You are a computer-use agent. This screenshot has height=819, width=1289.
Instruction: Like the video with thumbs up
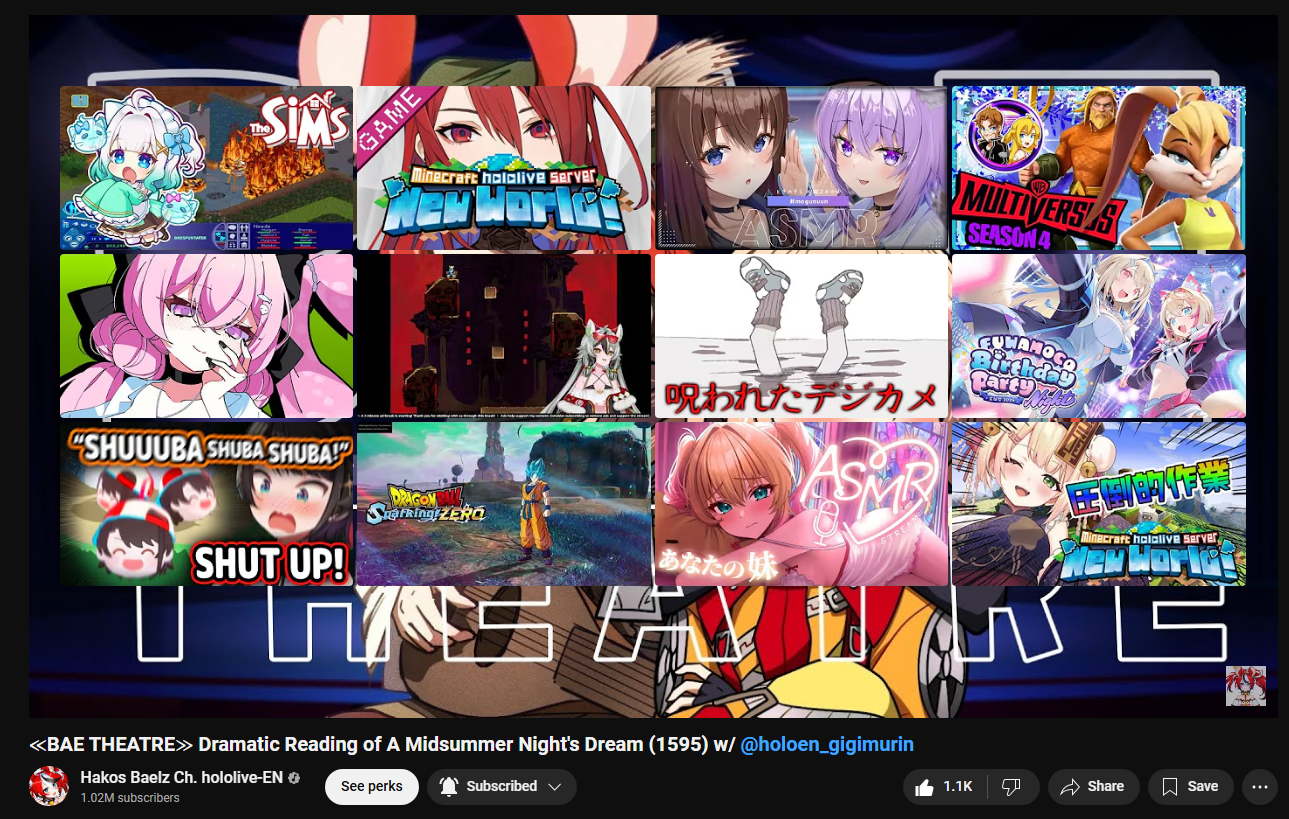tap(944, 787)
